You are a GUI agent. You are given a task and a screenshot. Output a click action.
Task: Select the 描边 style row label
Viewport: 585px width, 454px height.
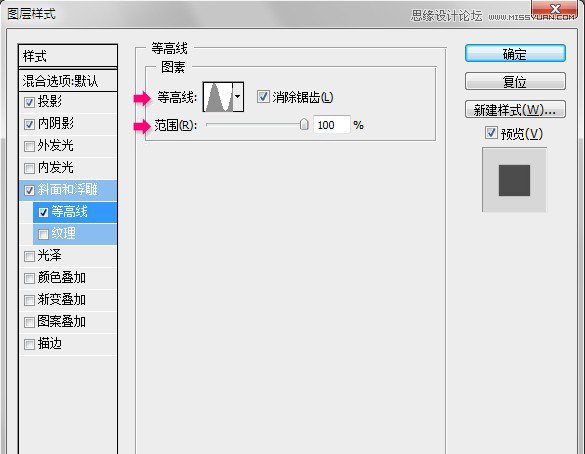coord(50,344)
